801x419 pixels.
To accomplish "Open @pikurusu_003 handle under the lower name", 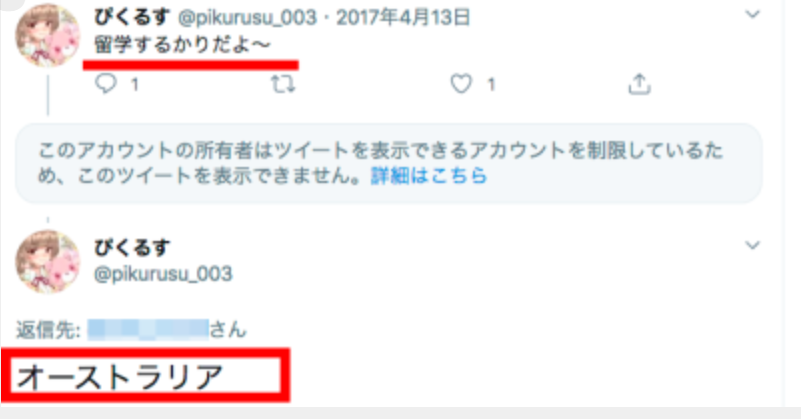I will [163, 274].
